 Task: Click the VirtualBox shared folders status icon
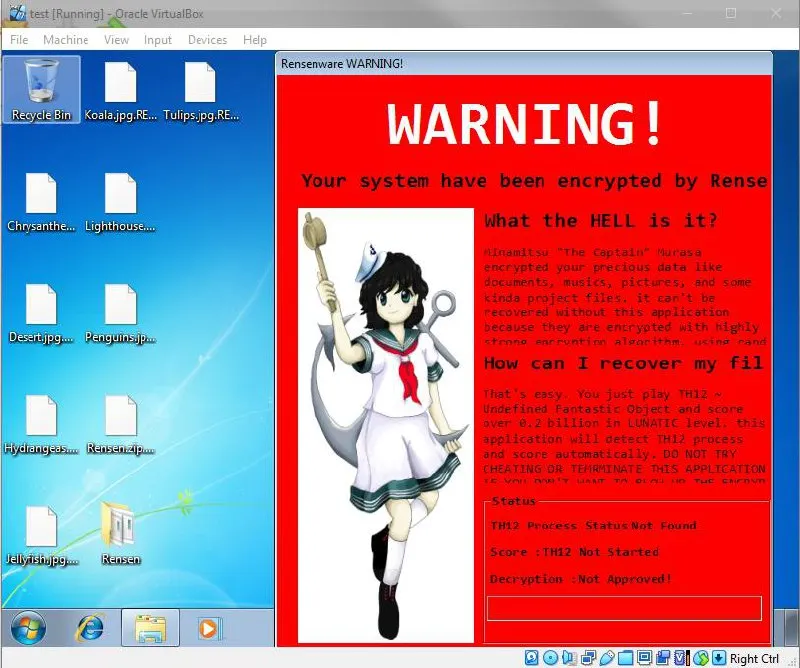pyautogui.click(x=626, y=657)
